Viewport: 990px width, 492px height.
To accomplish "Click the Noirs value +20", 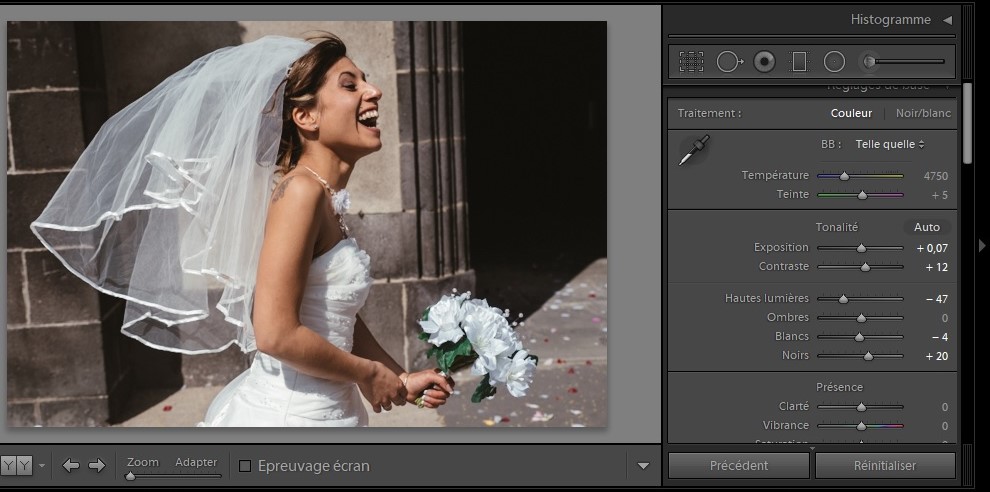I will coord(937,356).
